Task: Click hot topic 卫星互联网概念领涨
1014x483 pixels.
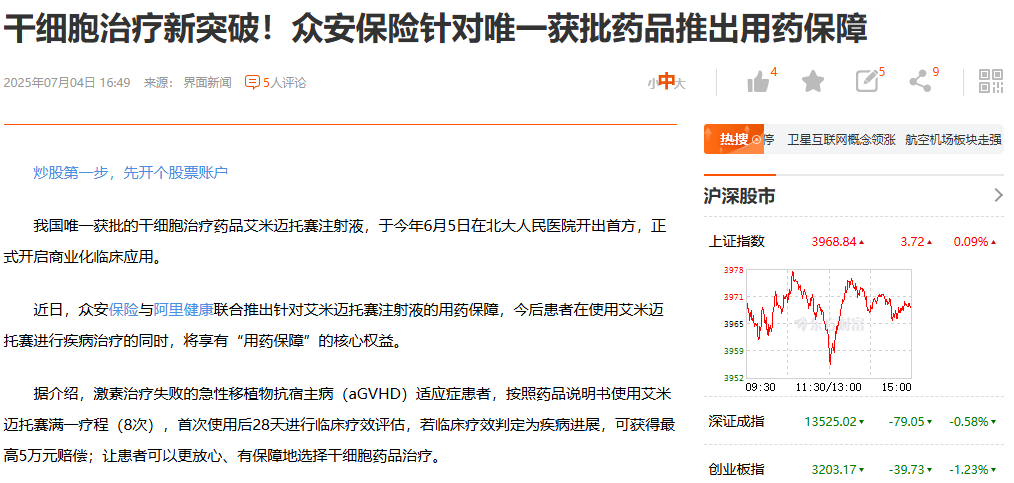Action: 840,140
